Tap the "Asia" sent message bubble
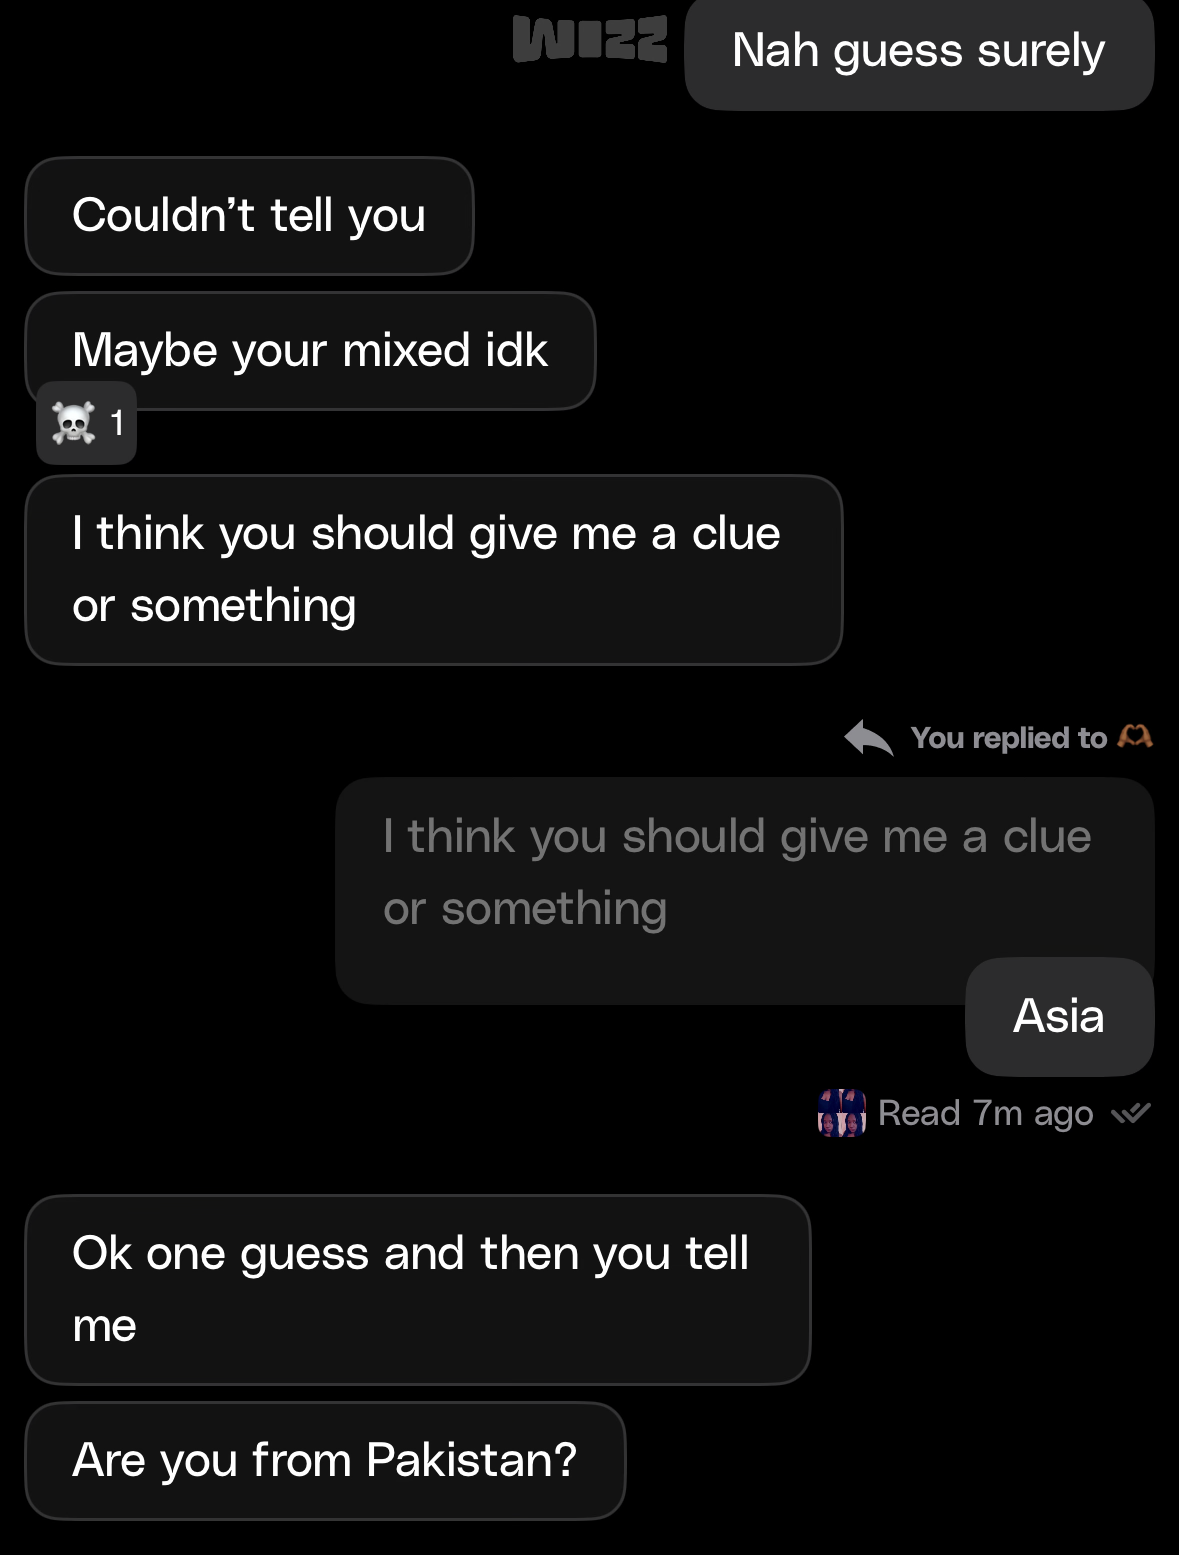This screenshot has height=1555, width=1179. click(x=1059, y=1016)
